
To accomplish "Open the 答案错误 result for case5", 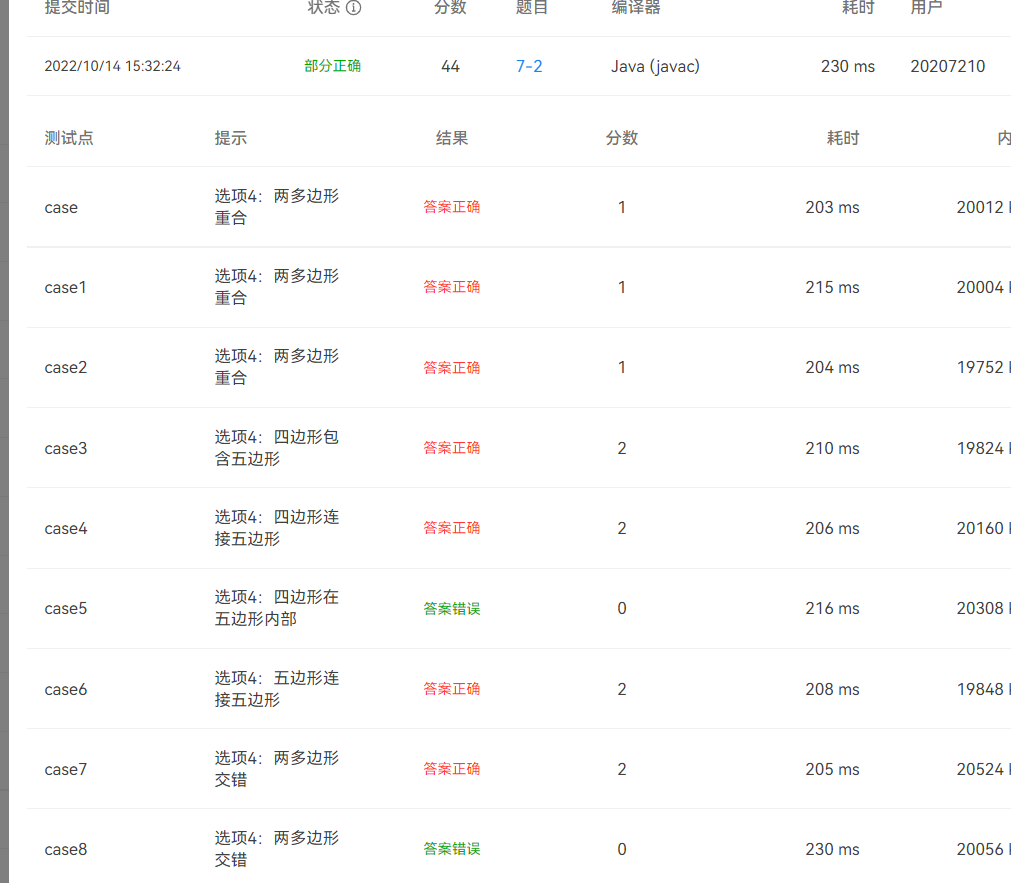I will (451, 608).
